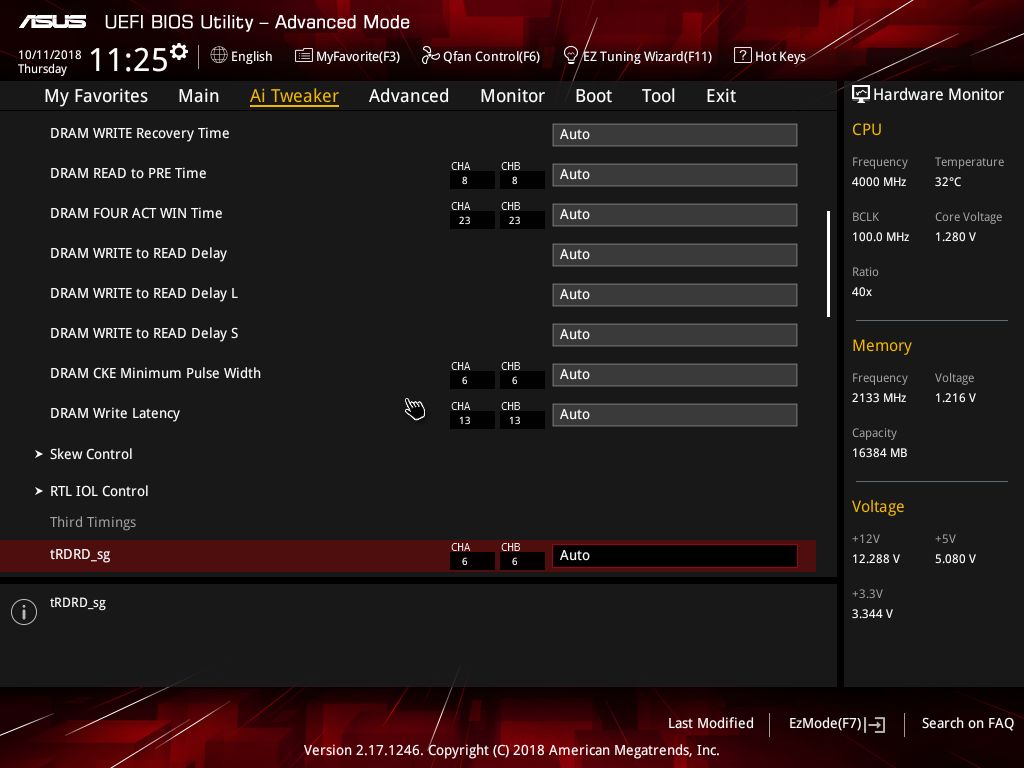
Task: Click the ASUS logo
Action: pyautogui.click(x=52, y=22)
